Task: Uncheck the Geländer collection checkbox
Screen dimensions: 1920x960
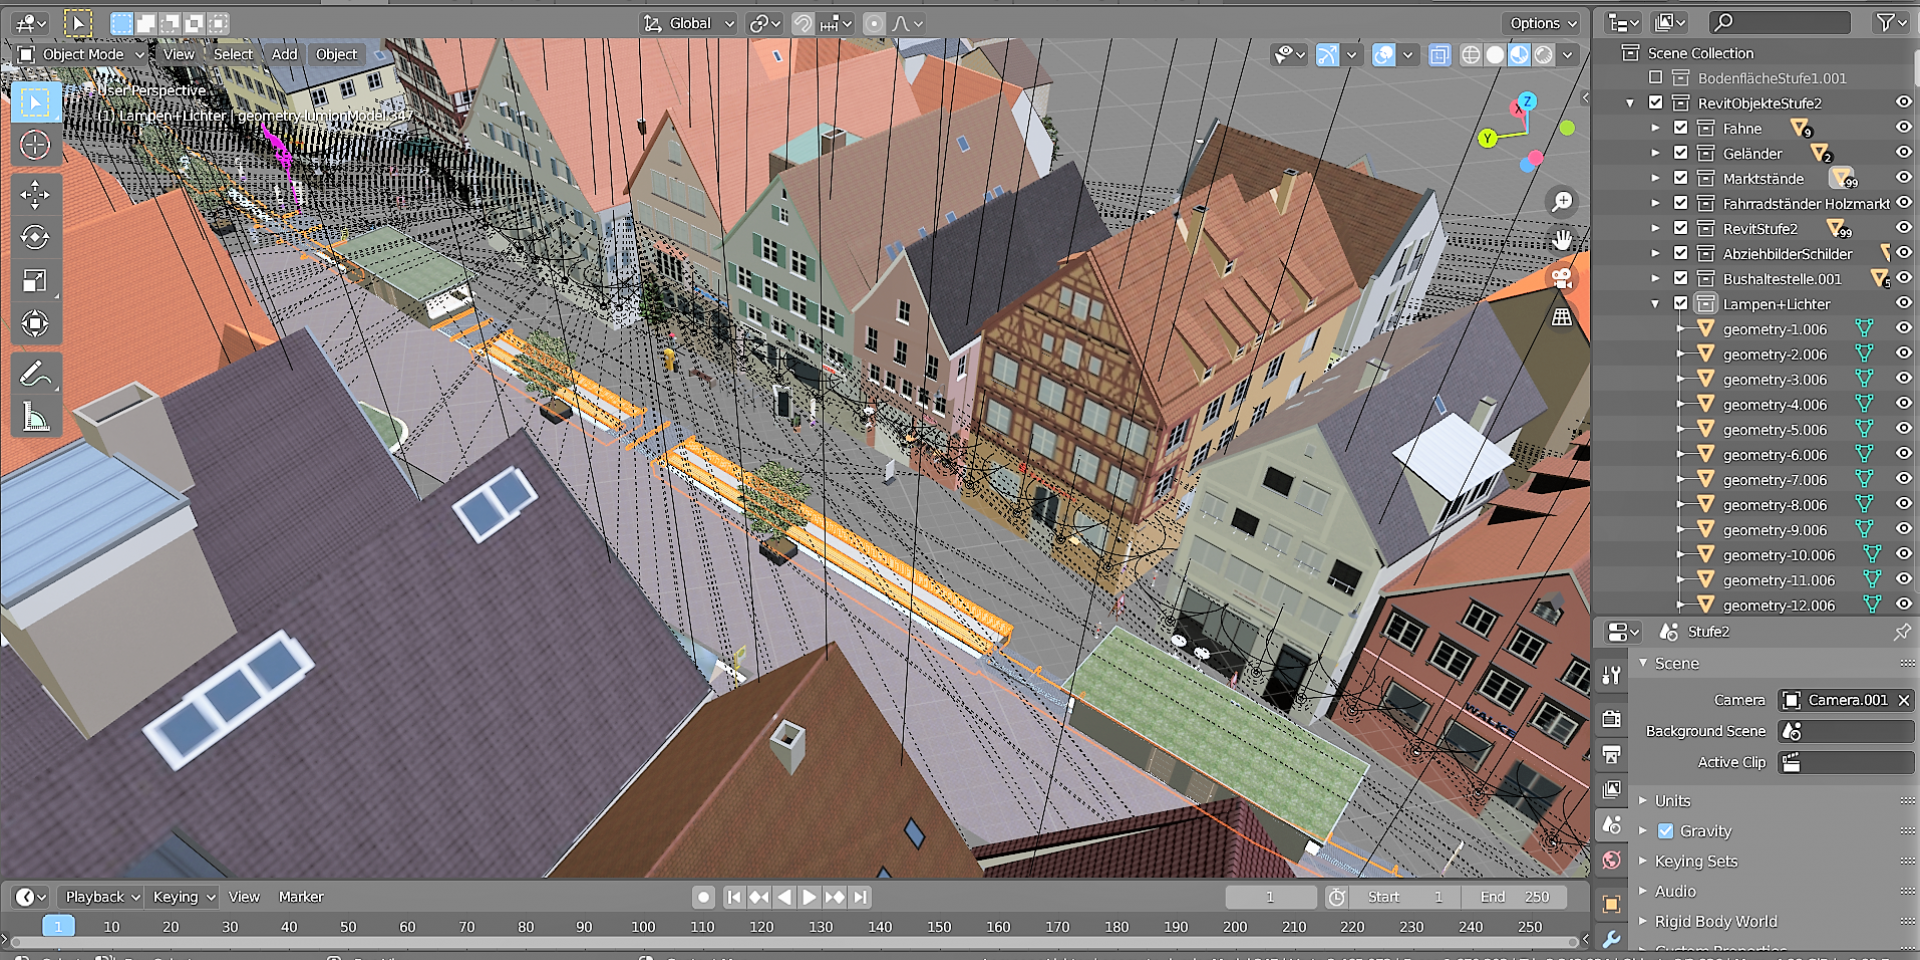Action: [x=1680, y=152]
